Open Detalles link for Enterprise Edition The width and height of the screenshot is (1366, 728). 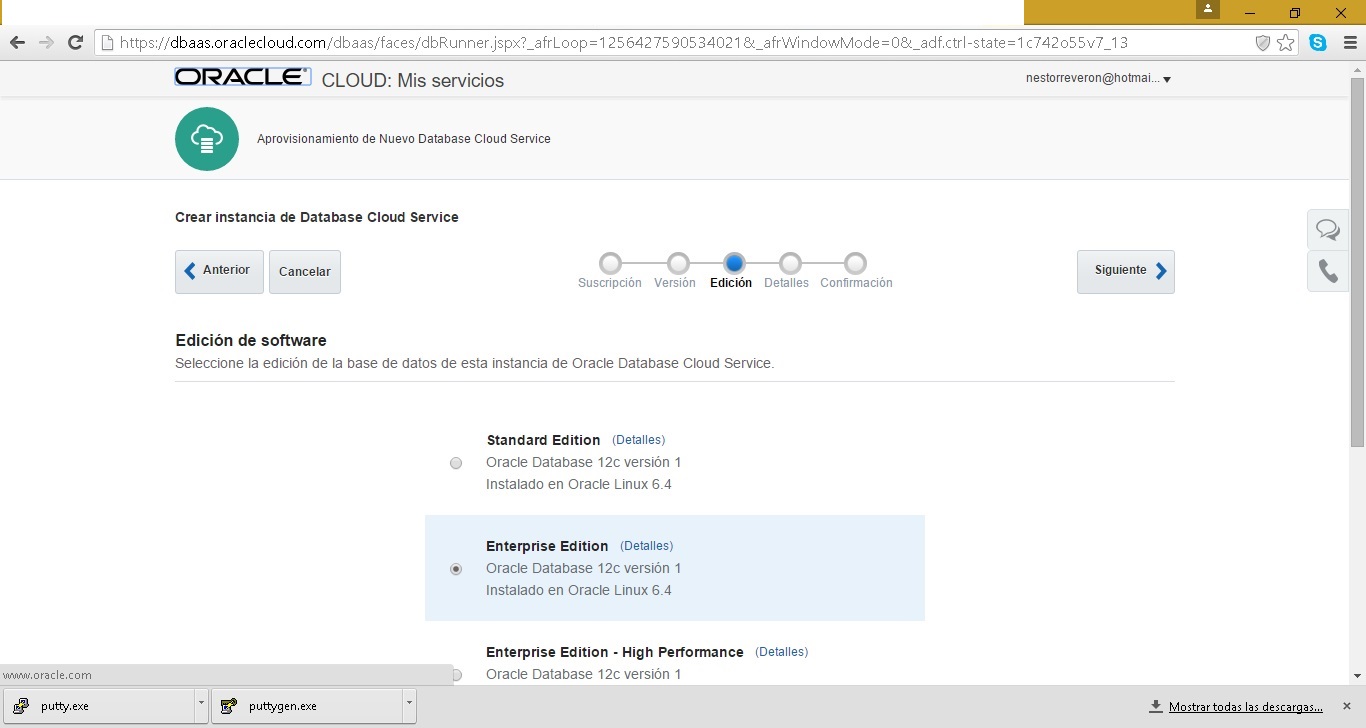646,546
